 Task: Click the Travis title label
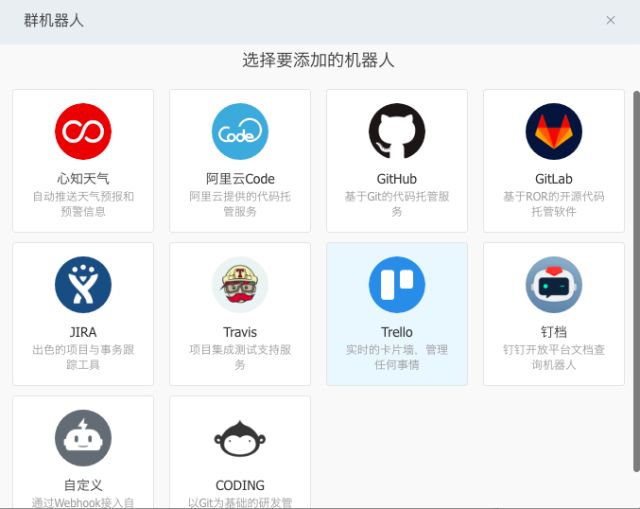[x=240, y=332]
